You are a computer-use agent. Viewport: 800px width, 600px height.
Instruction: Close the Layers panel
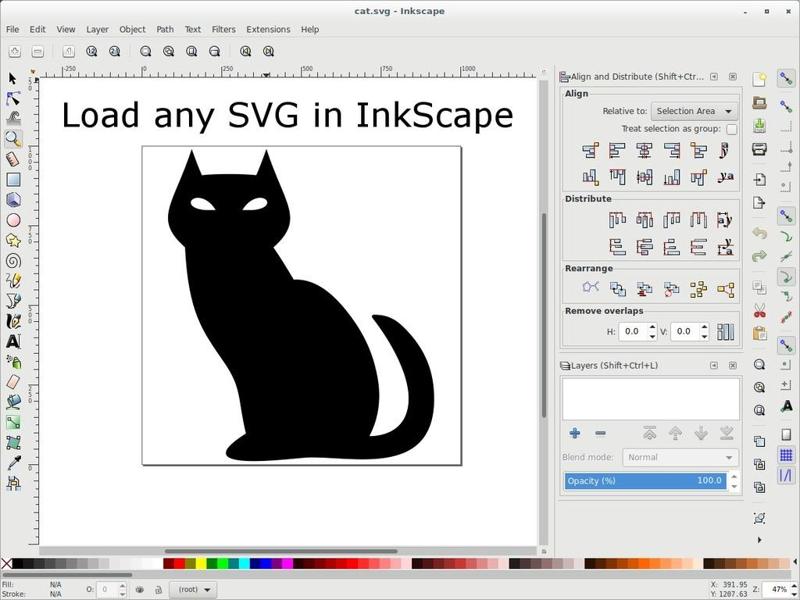click(x=733, y=365)
